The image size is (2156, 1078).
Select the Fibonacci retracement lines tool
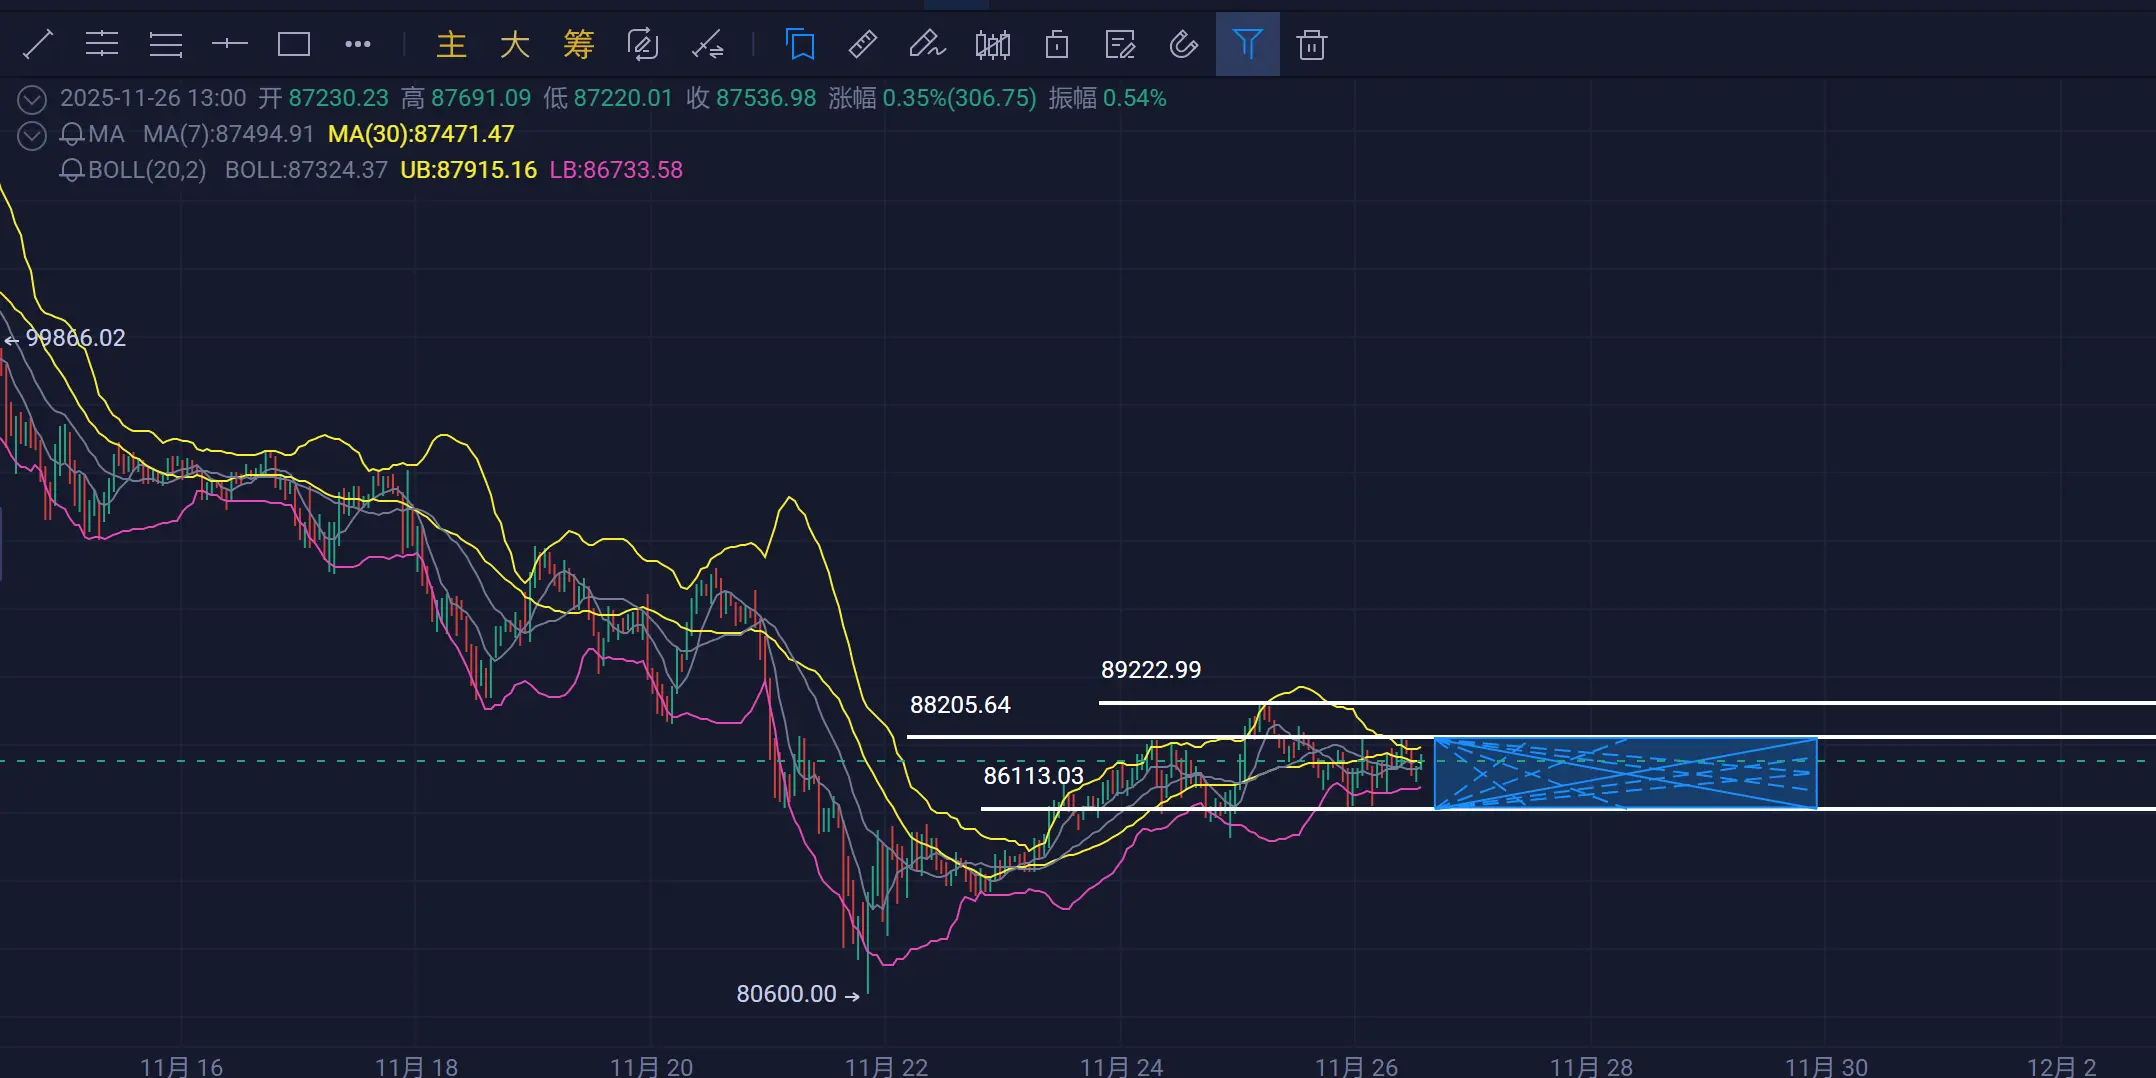pyautogui.click(x=102, y=45)
